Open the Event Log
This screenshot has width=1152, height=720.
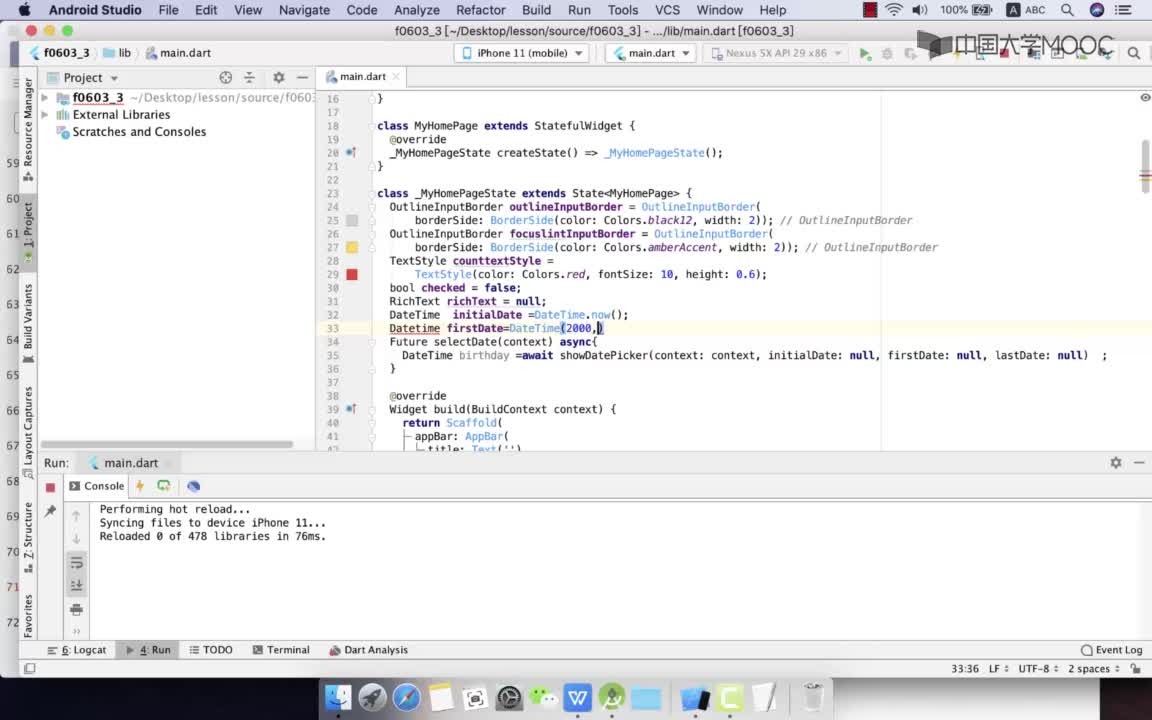(x=1112, y=650)
